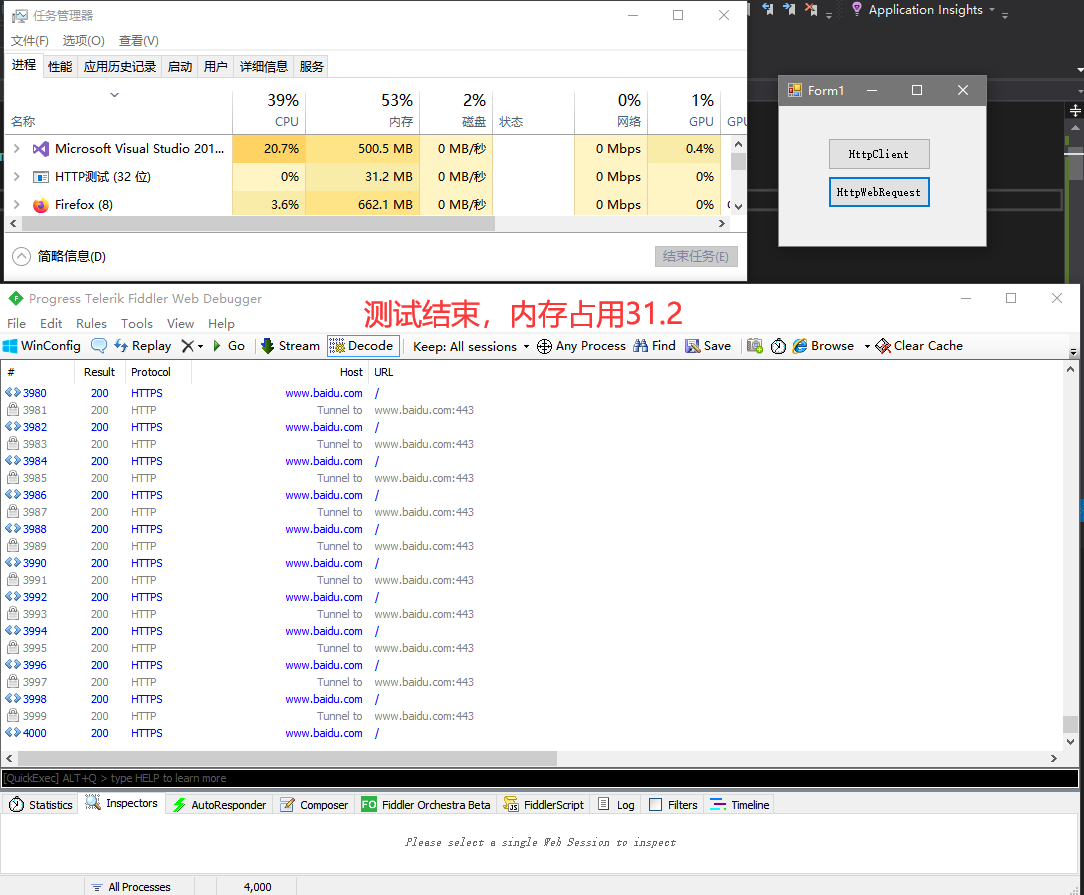Image resolution: width=1084 pixels, height=895 pixels.
Task: Open the Find sessions binoculars tool
Action: [654, 346]
